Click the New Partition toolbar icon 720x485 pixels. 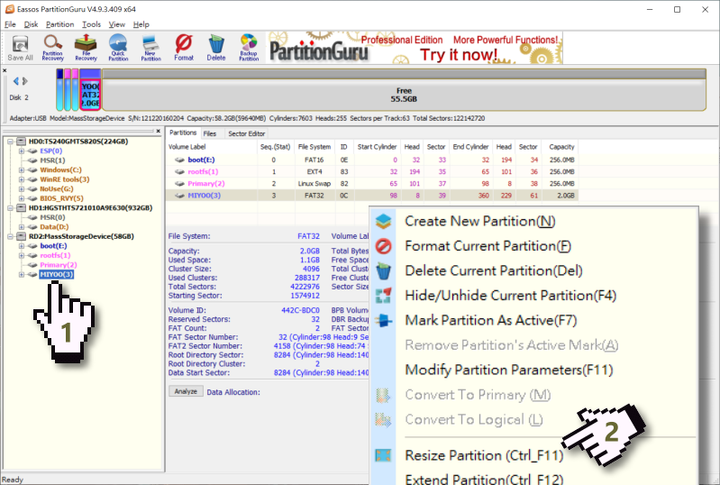click(151, 48)
